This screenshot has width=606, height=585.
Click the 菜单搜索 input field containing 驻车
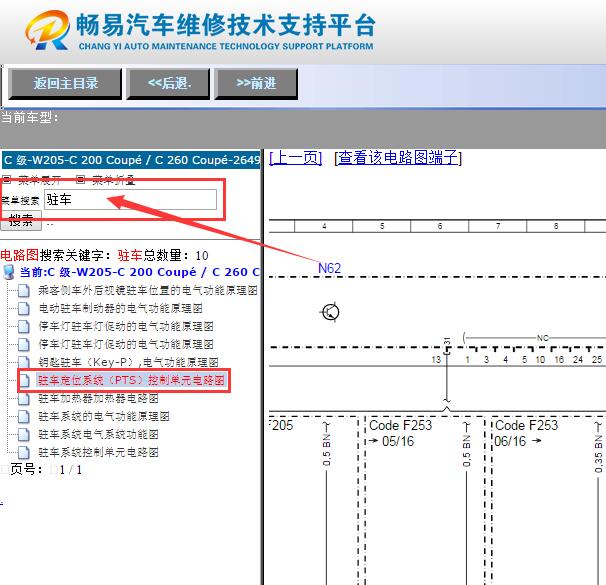(130, 199)
